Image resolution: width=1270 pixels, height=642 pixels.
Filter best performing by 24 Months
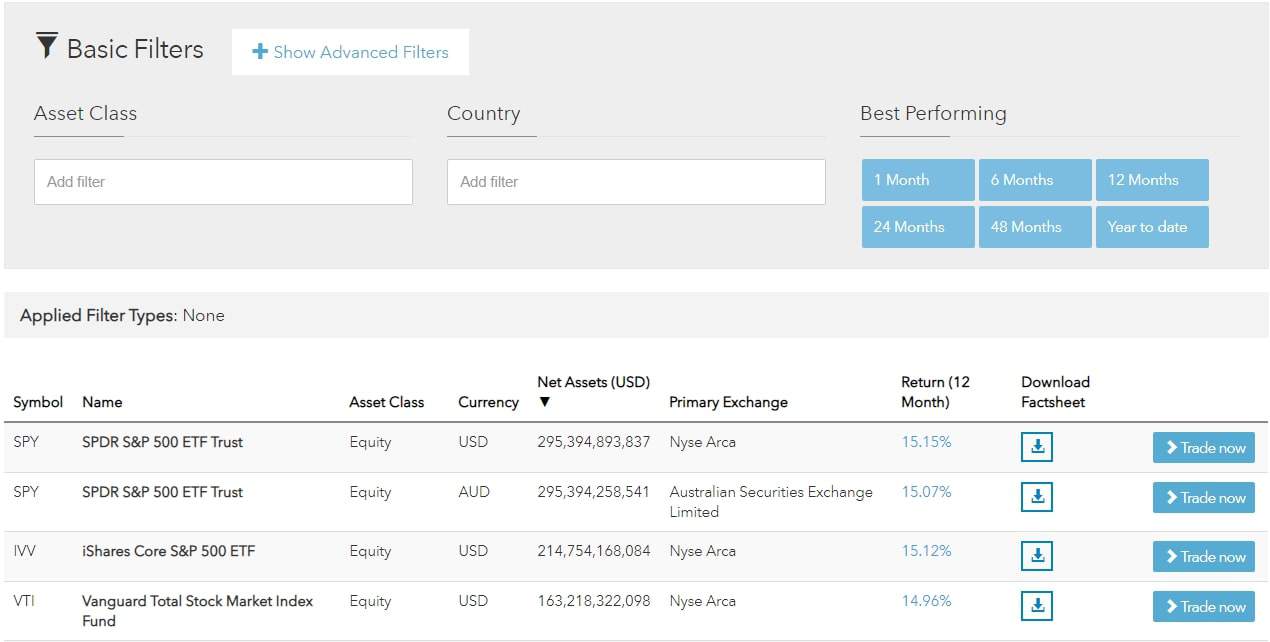click(x=918, y=227)
